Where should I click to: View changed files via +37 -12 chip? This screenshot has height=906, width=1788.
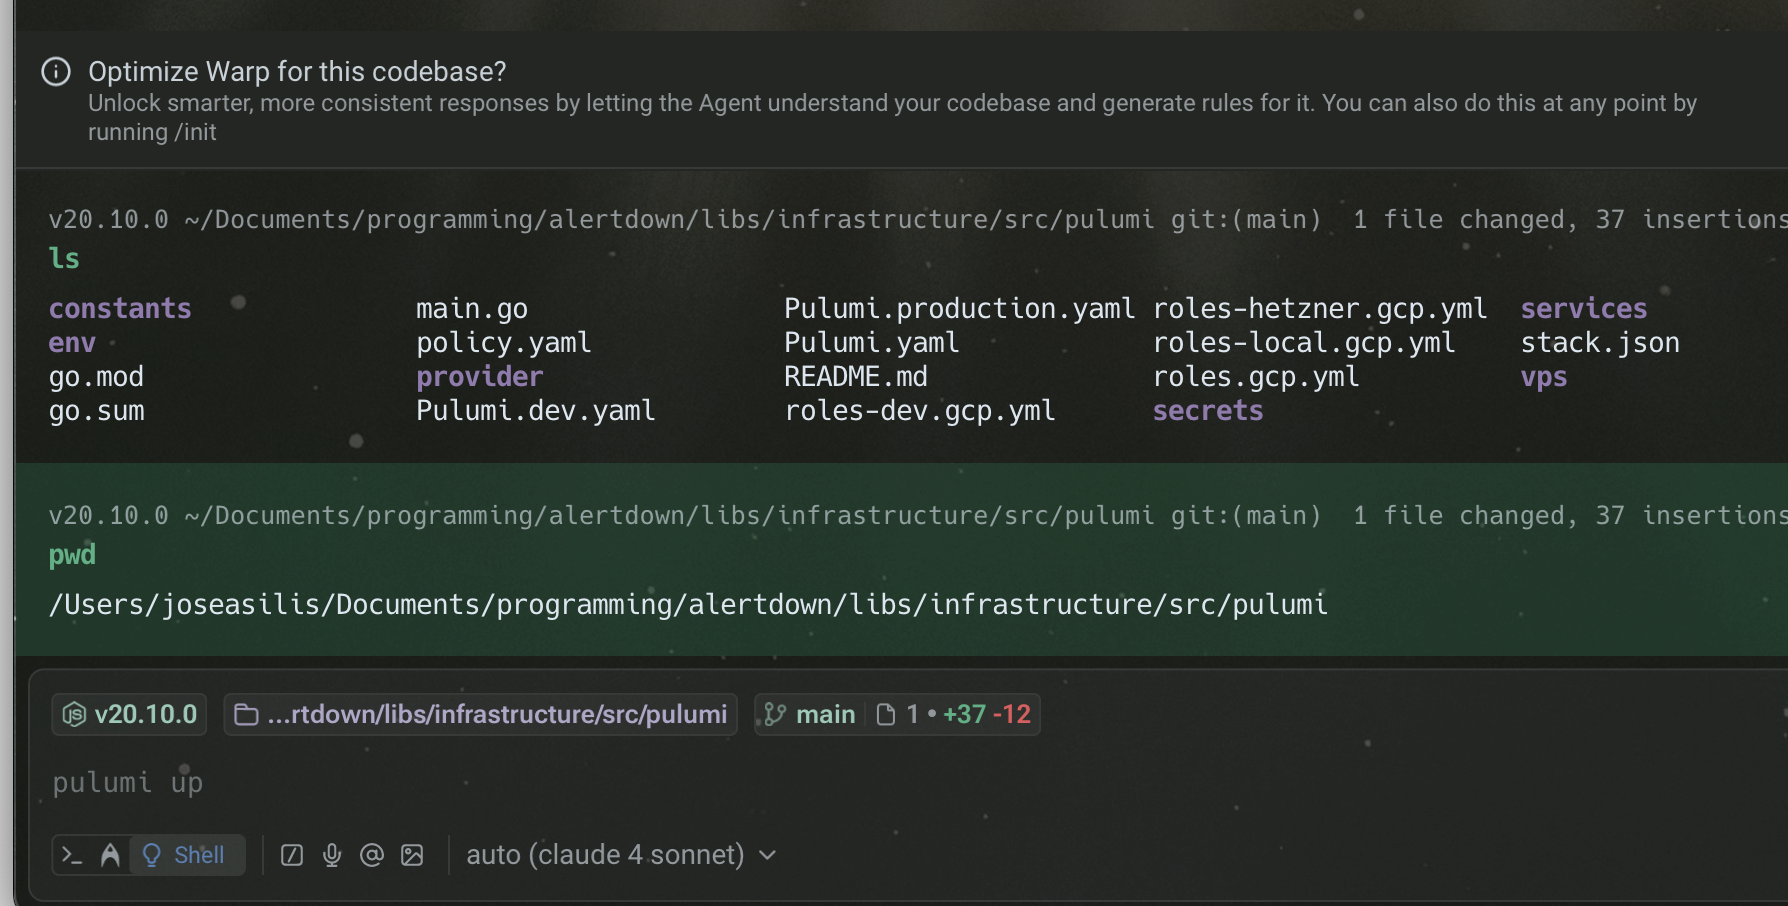953,714
